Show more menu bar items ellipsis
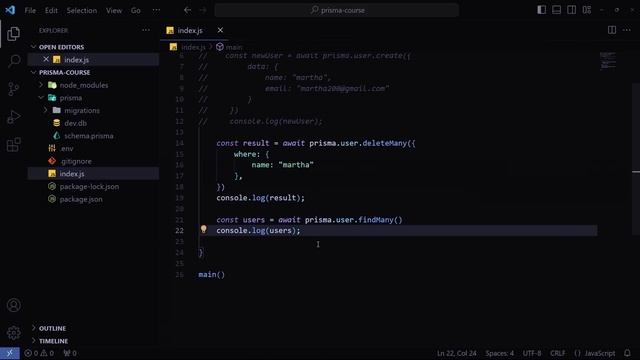 [x=156, y=10]
